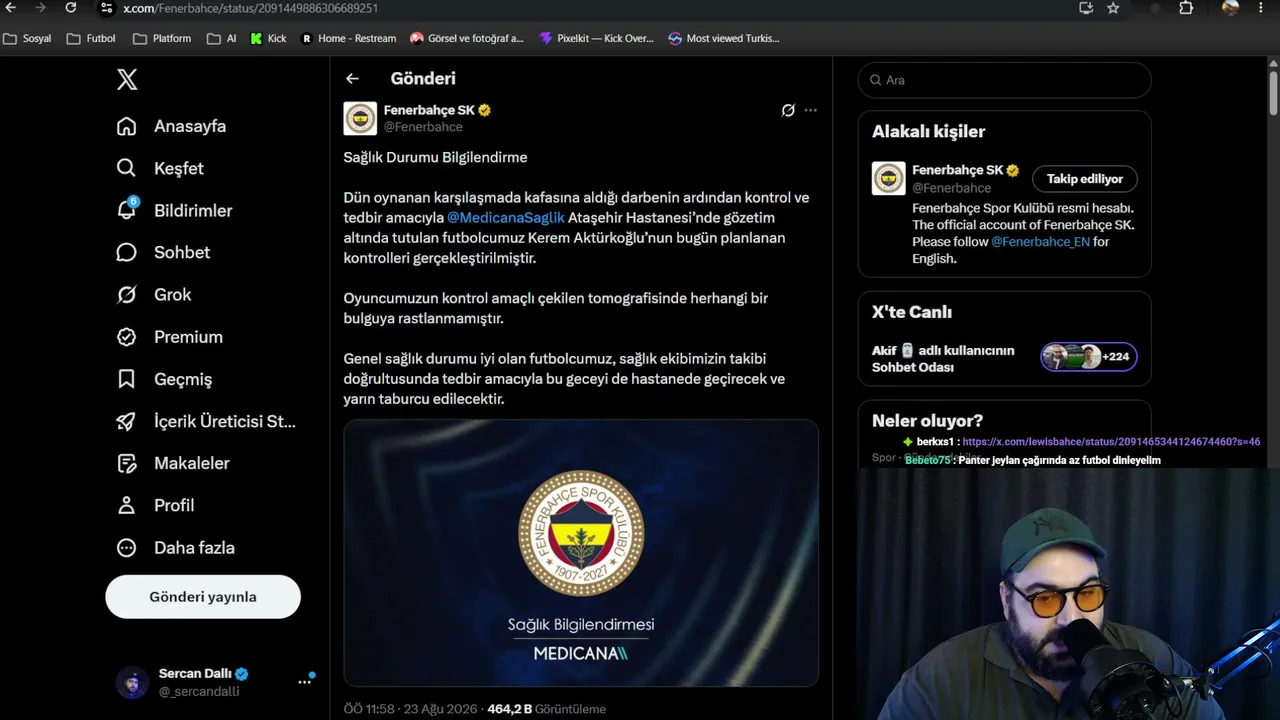
Task: Click the "Alakalı kişiler" heading
Action: click(x=928, y=131)
